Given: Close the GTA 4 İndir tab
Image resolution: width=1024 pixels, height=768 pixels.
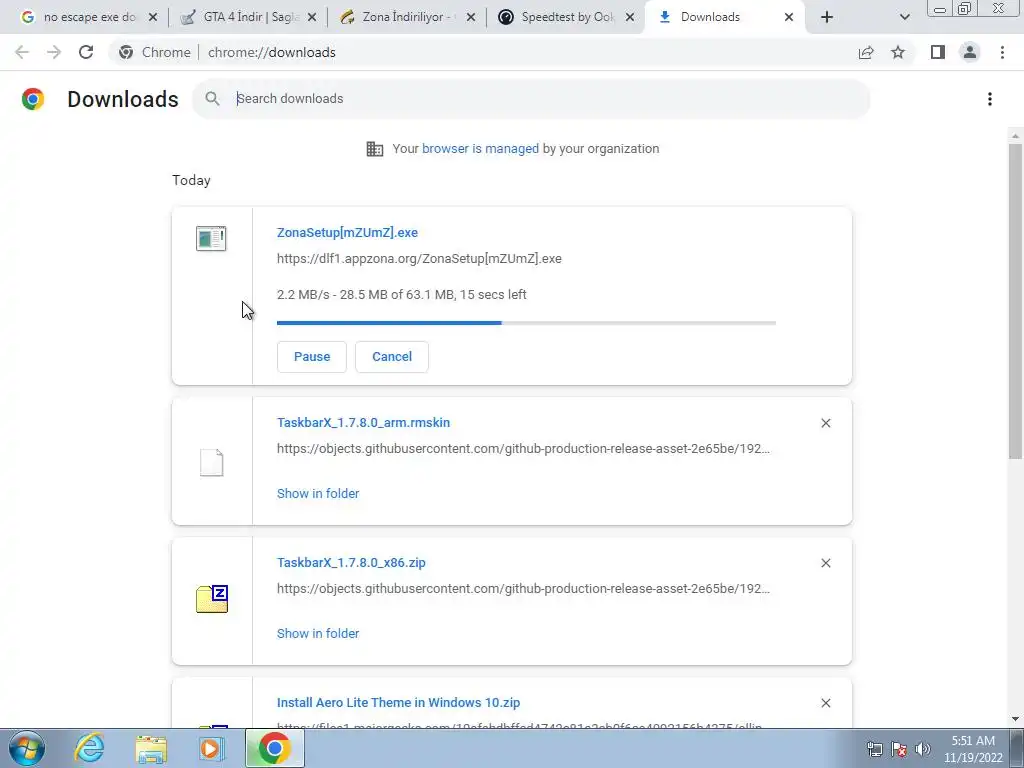Looking at the screenshot, I should (x=312, y=17).
